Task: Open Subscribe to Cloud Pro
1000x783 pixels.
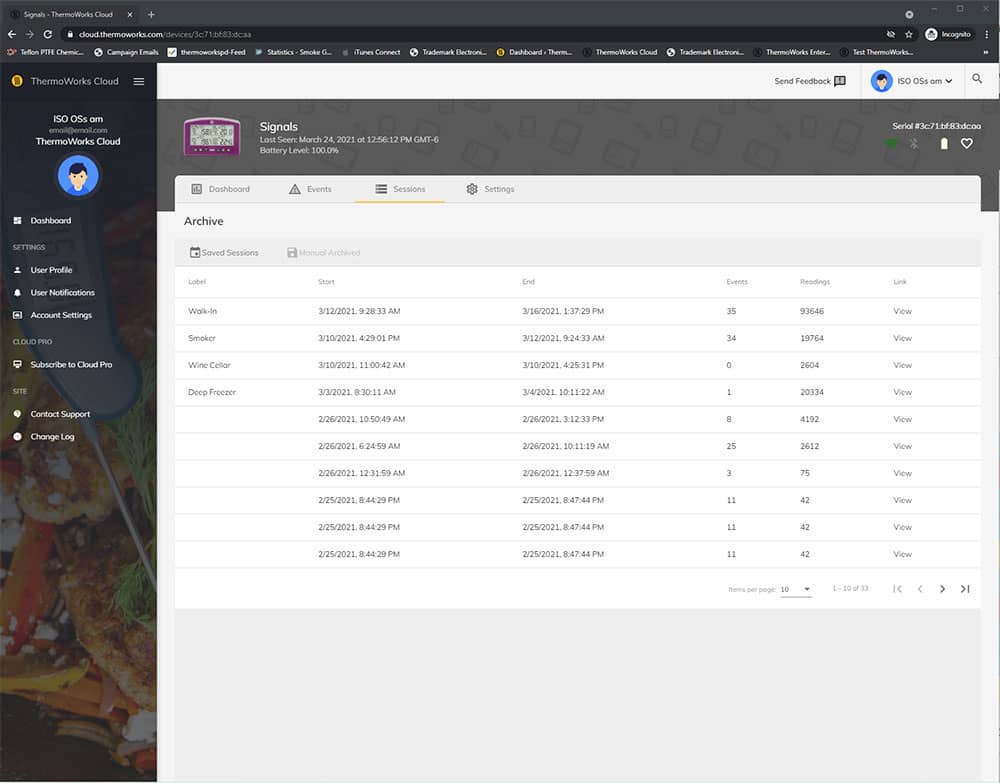Action: click(x=71, y=365)
